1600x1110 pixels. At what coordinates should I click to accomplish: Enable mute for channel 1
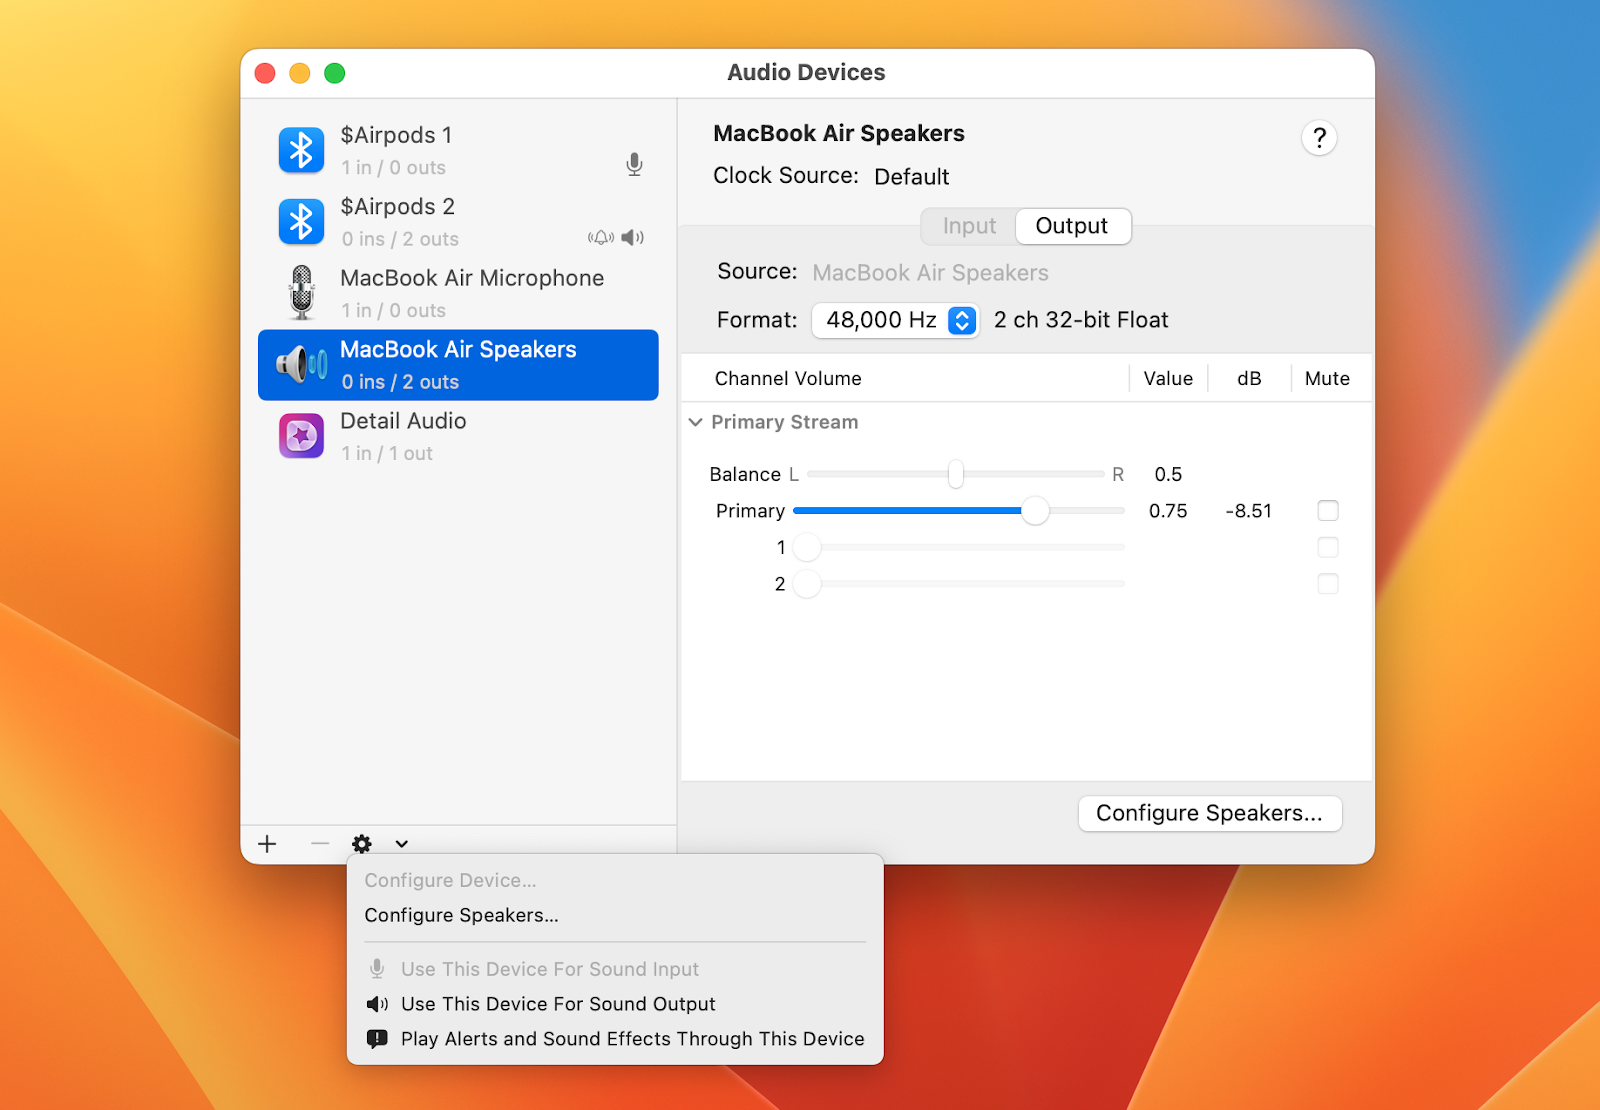pyautogui.click(x=1328, y=547)
